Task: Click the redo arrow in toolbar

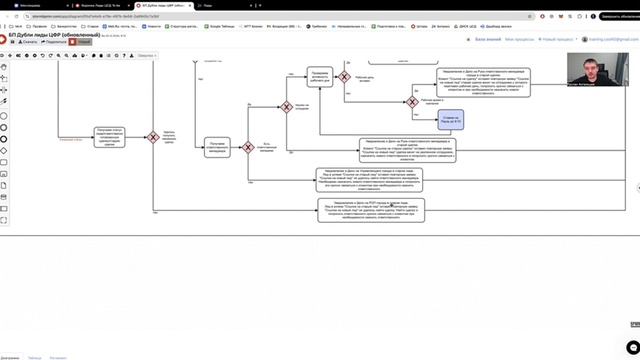Action: point(51,56)
